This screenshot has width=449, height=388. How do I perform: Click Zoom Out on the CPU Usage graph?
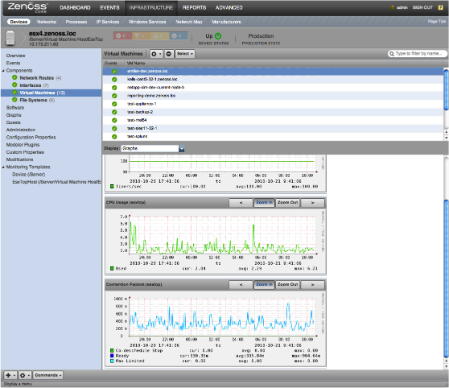tap(288, 203)
